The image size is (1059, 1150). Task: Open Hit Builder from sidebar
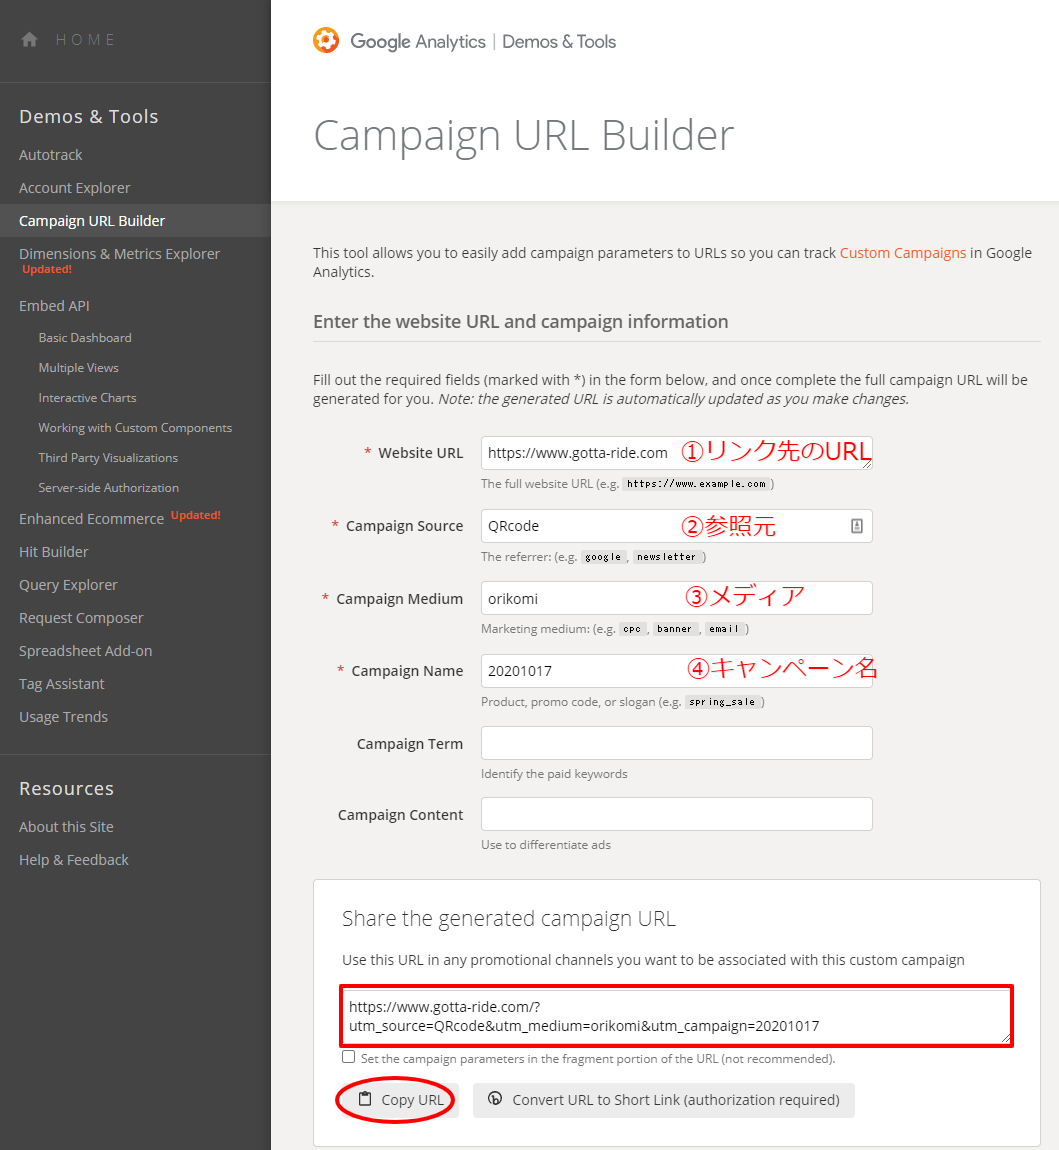tap(54, 552)
